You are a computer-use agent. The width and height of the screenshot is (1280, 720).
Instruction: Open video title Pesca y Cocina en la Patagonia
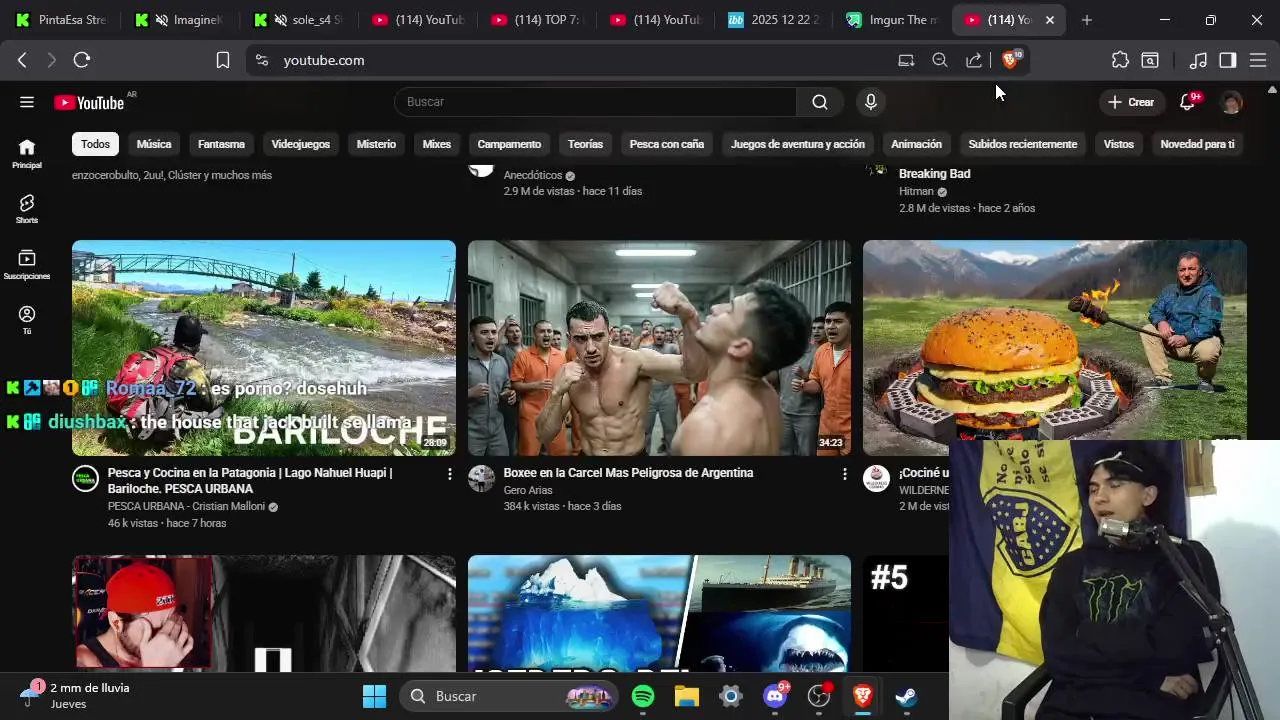coord(250,481)
